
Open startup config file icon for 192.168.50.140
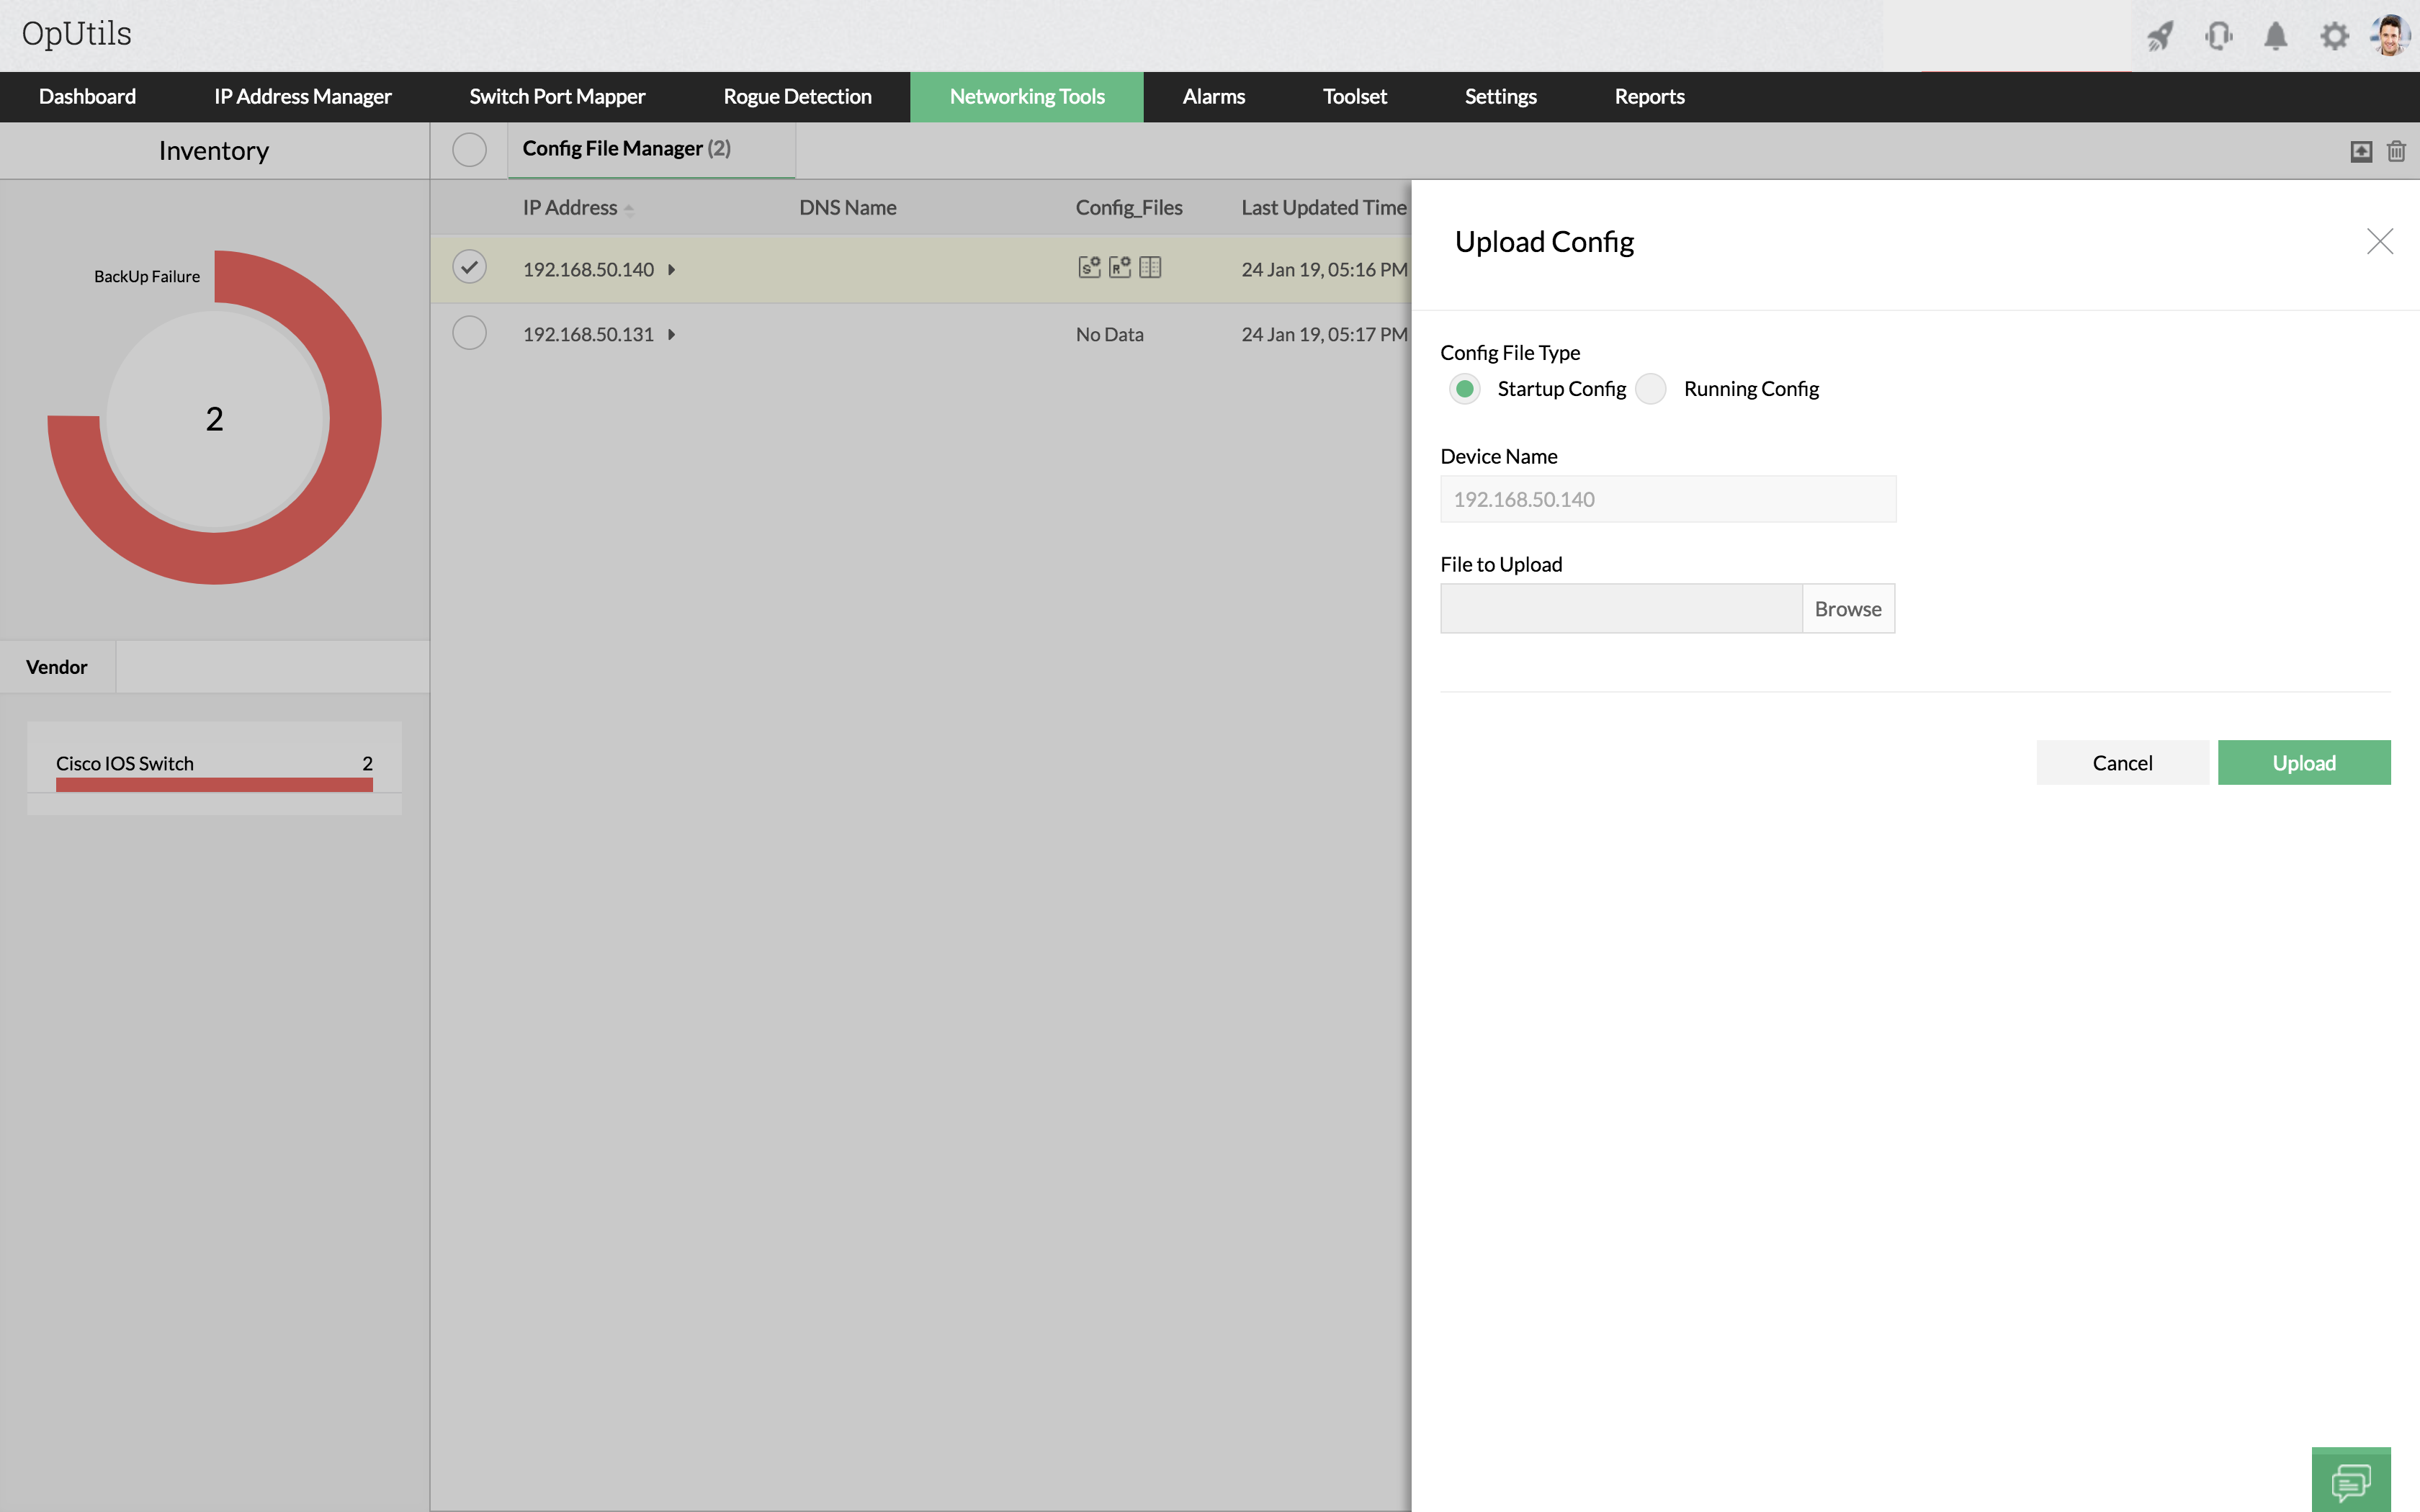coord(1089,267)
